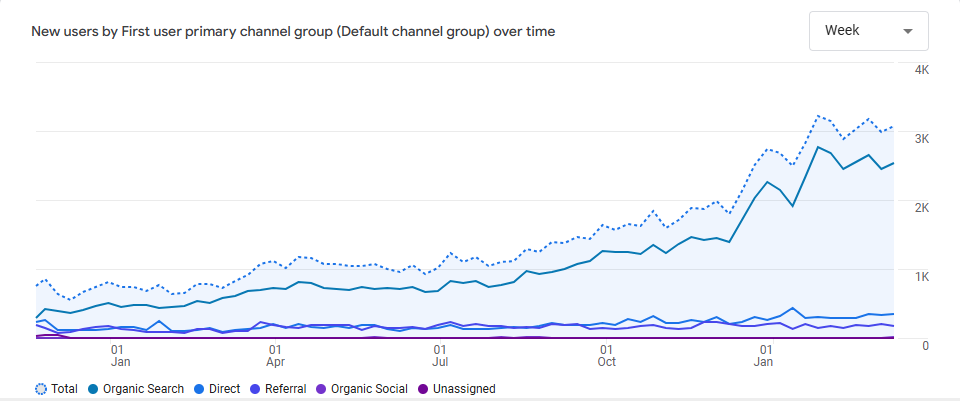Screen dimensions: 960x401
Task: Click the 3K y-axis label
Action: [922, 139]
